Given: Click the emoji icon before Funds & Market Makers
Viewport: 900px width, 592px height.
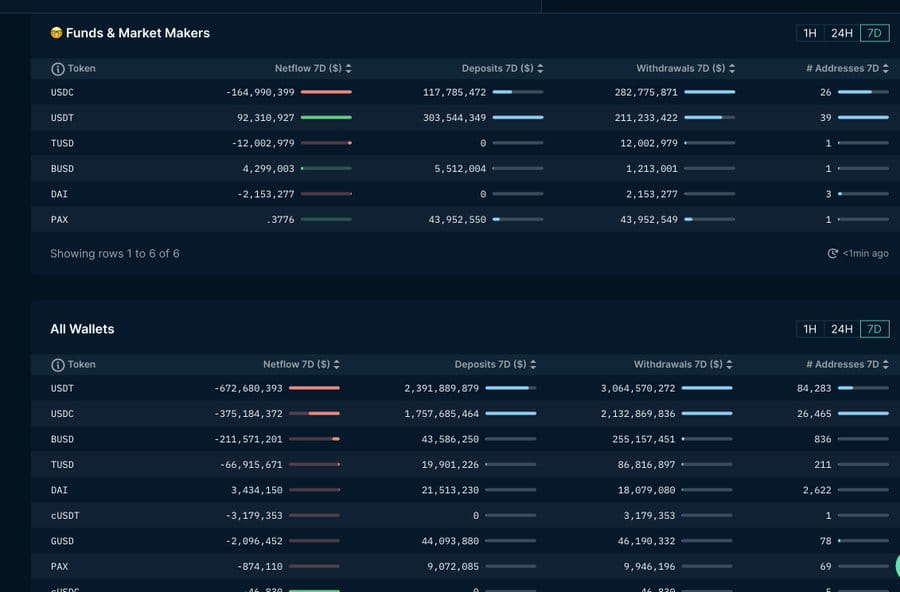Looking at the screenshot, I should click(x=56, y=33).
